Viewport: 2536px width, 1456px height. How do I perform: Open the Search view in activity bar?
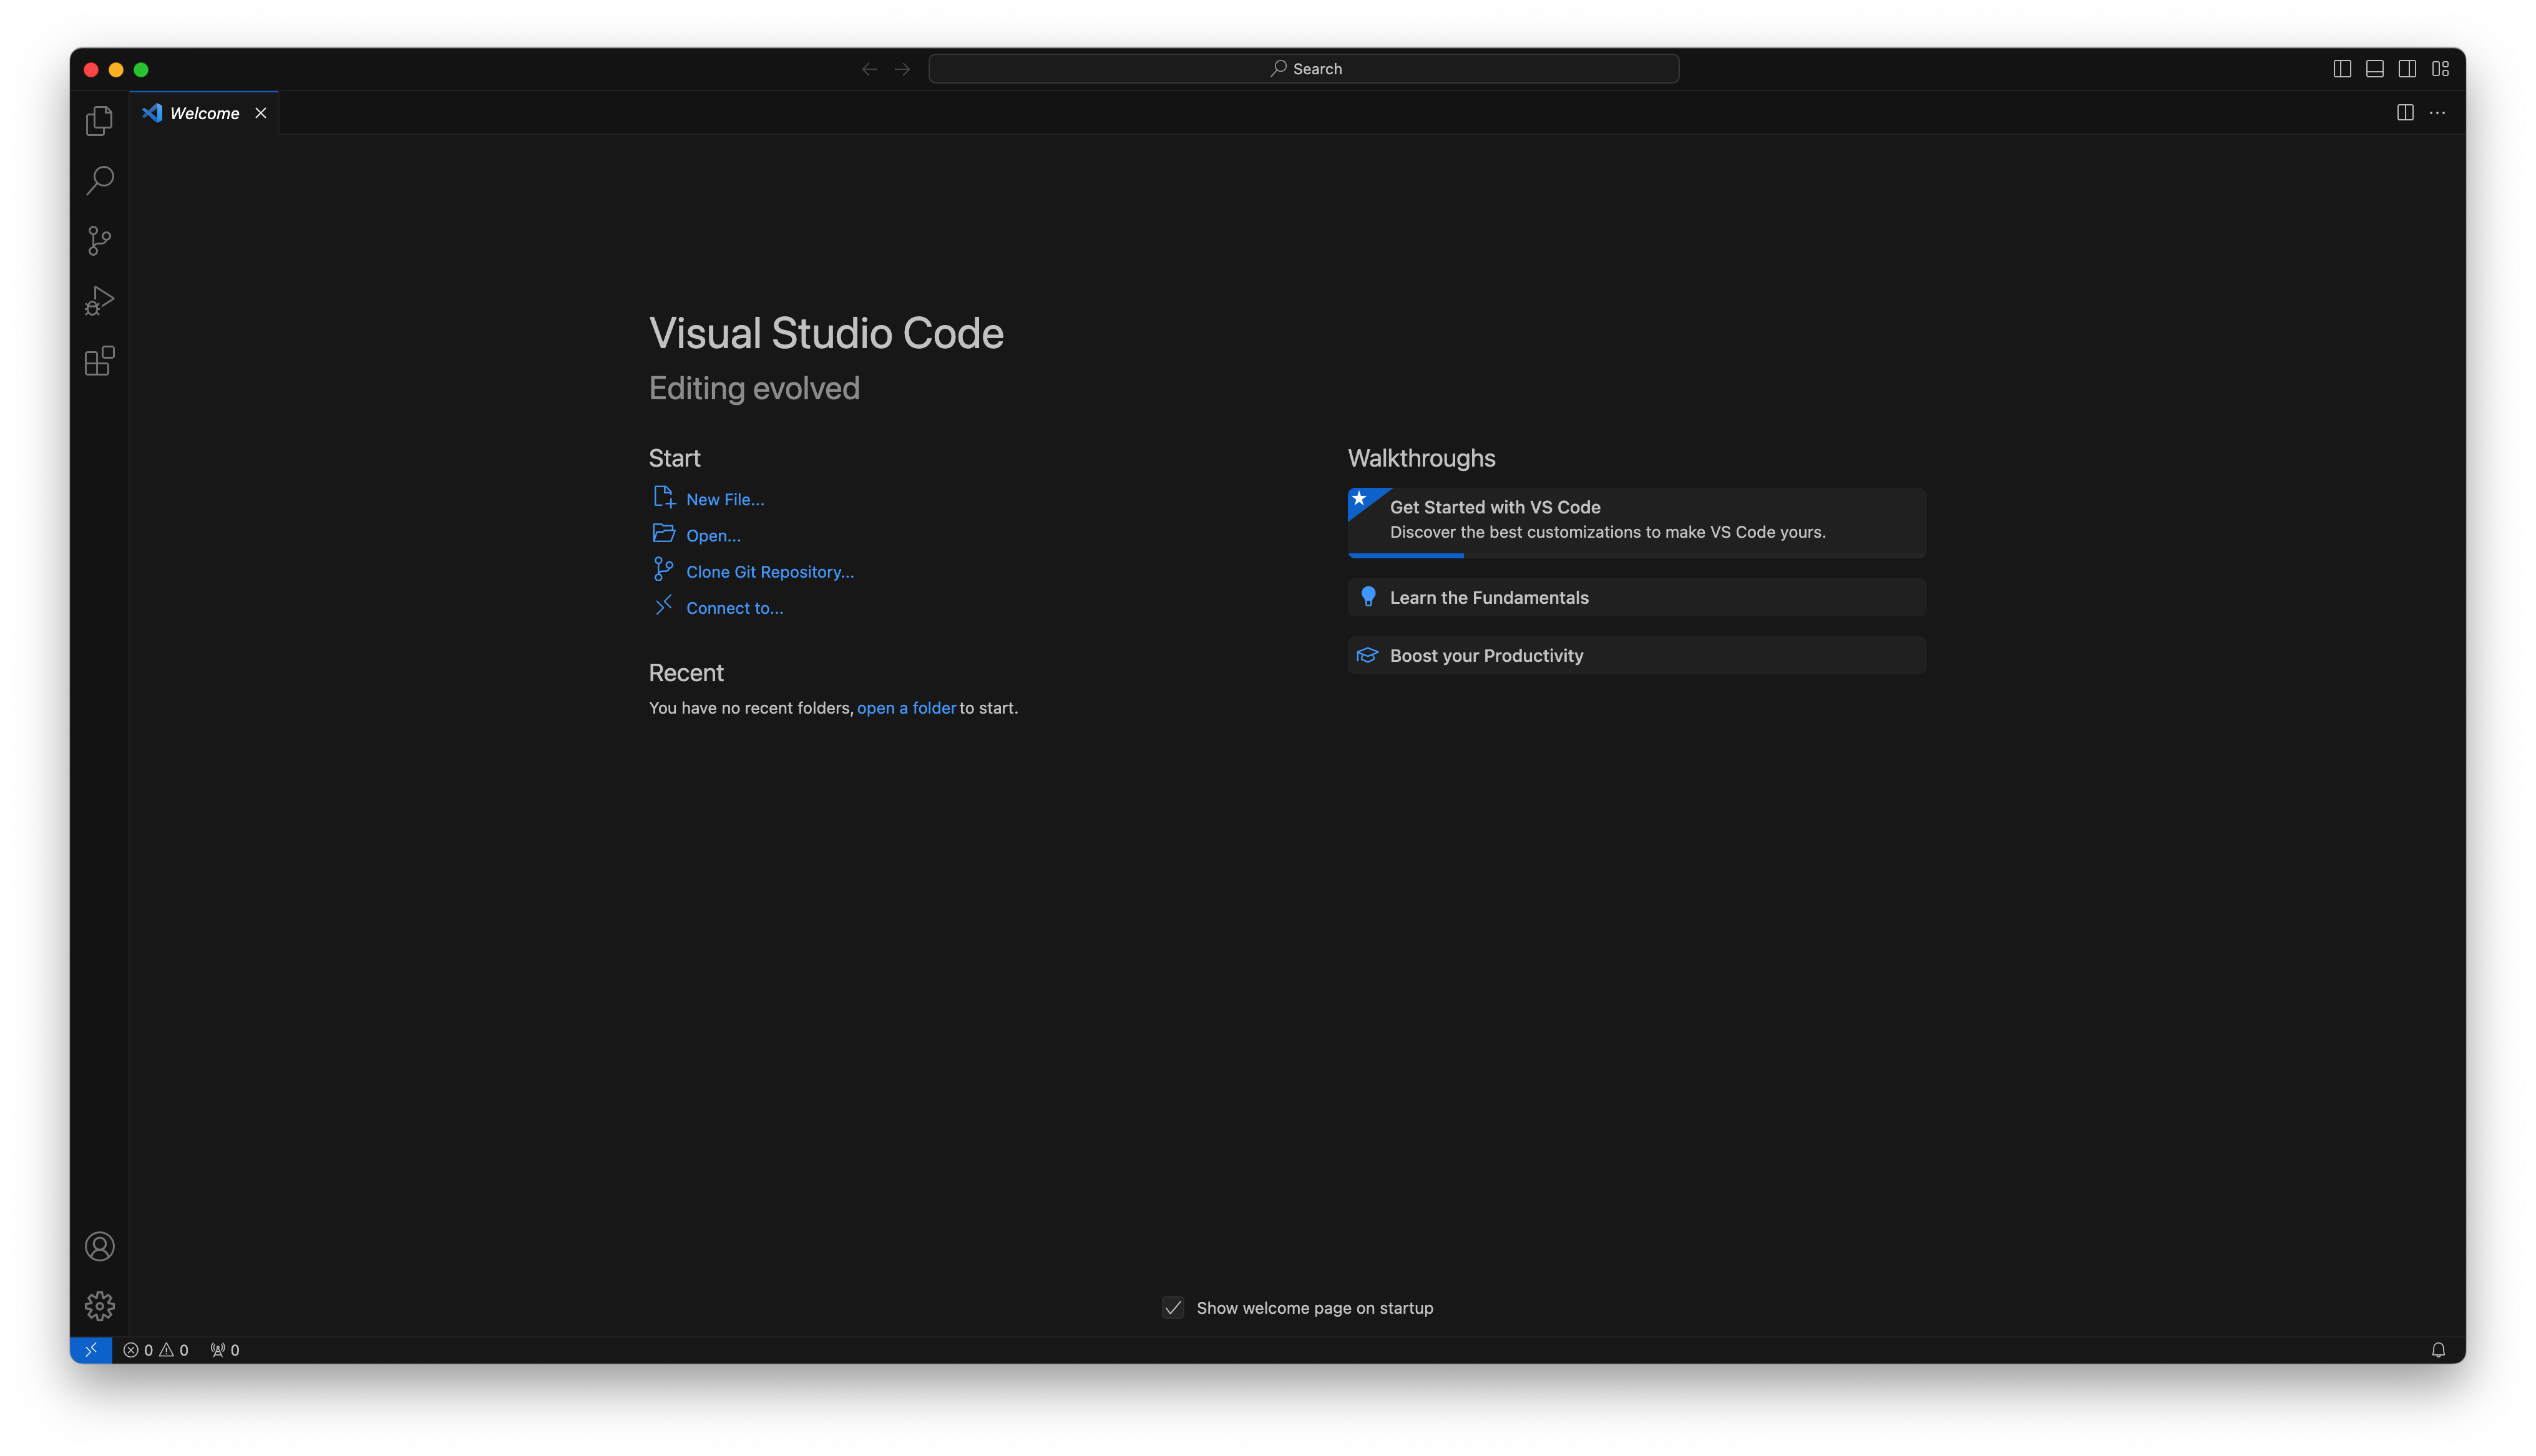pyautogui.click(x=99, y=181)
